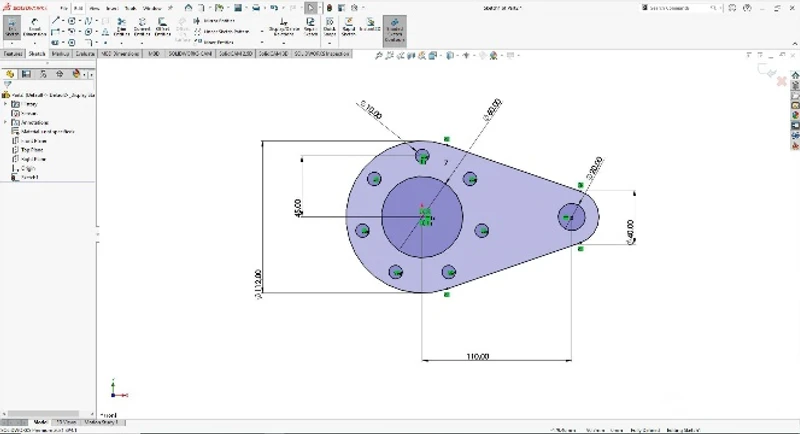Click the Home icon in top toolbar
The height and width of the screenshot is (434, 800).
[x=188, y=8]
